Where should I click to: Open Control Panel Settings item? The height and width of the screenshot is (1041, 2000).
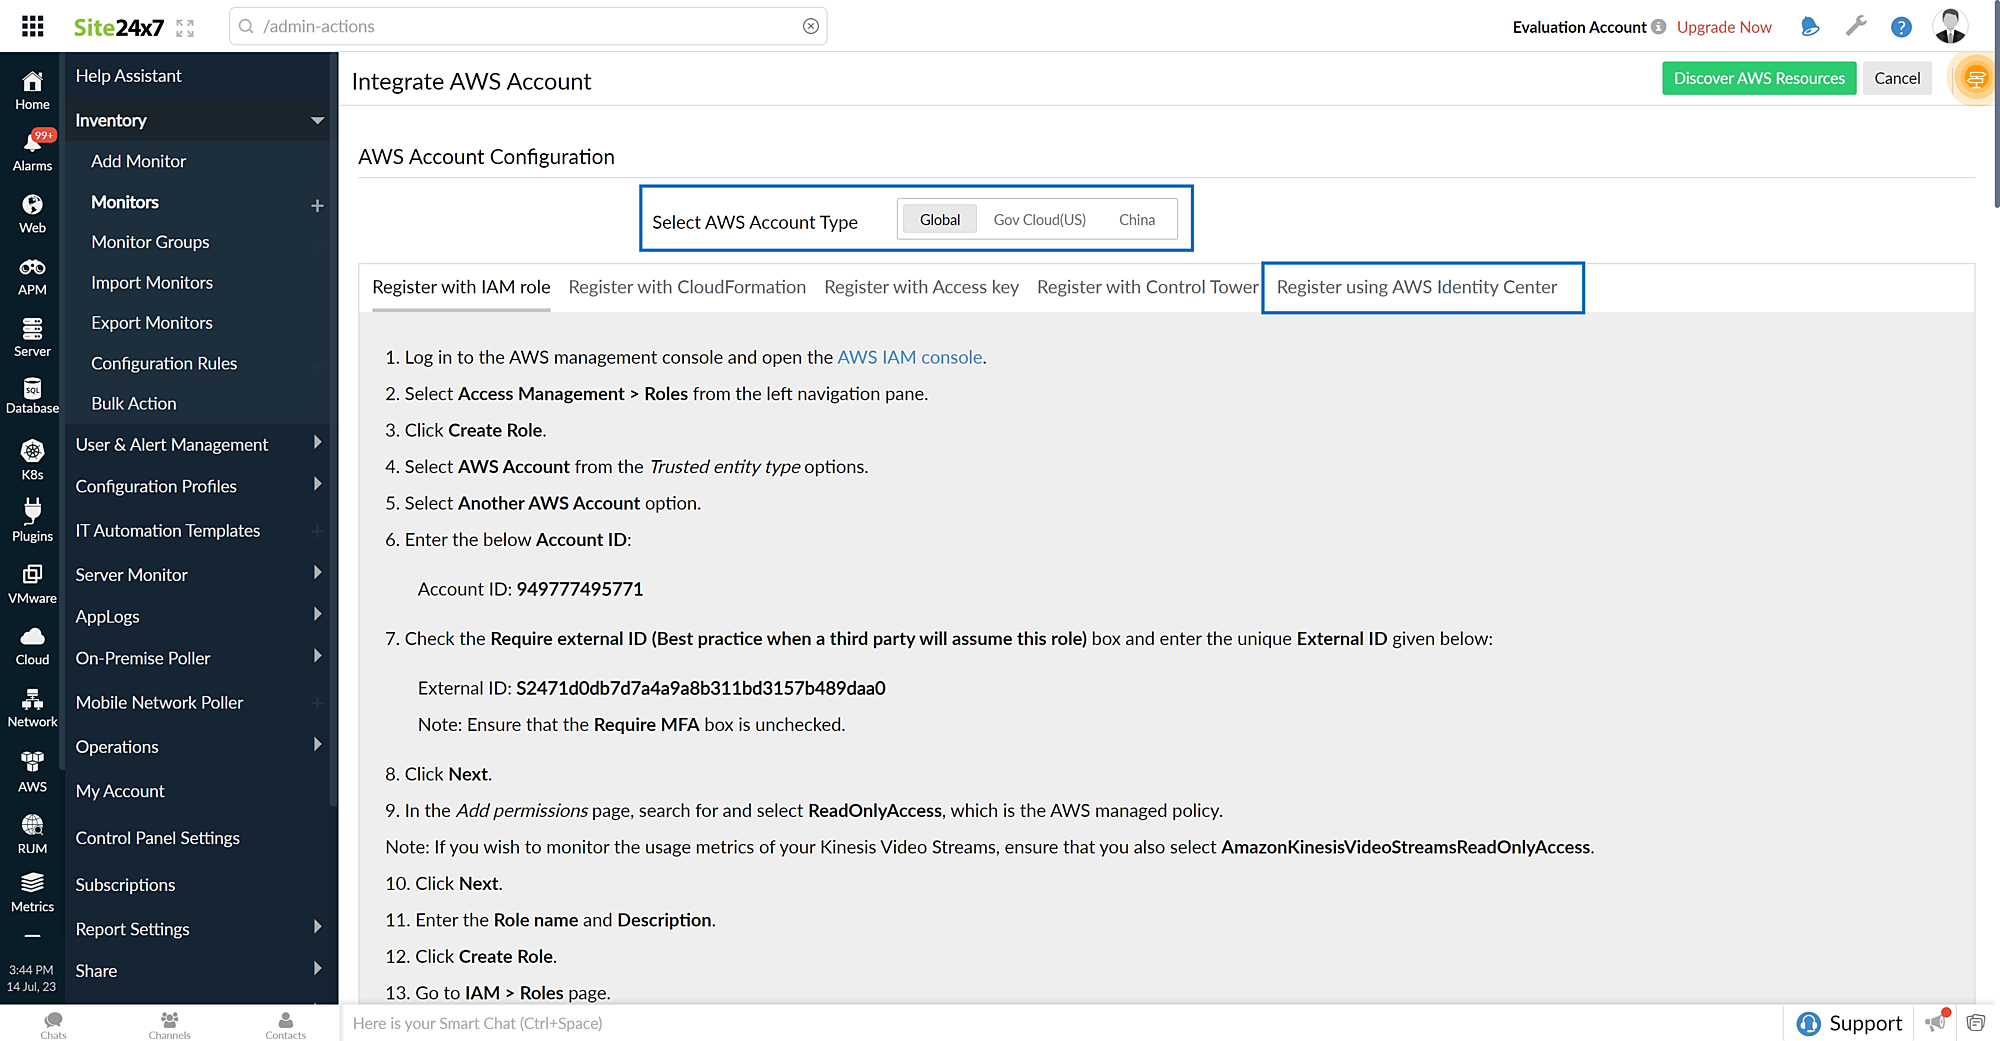[x=158, y=838]
